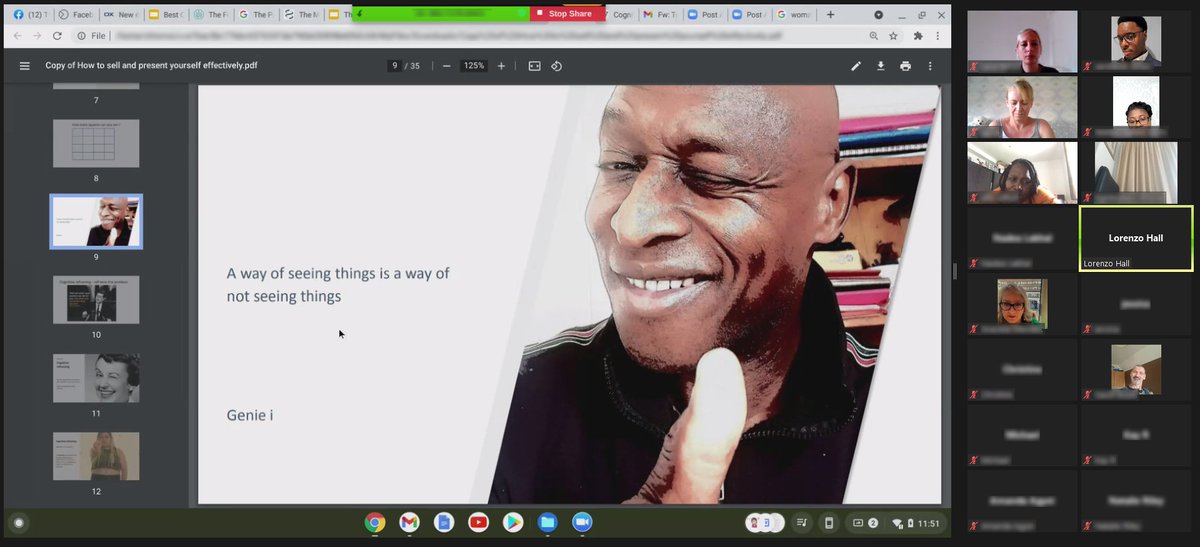1200x547 pixels.
Task: Open browser extensions puzzle icon
Action: click(x=918, y=35)
